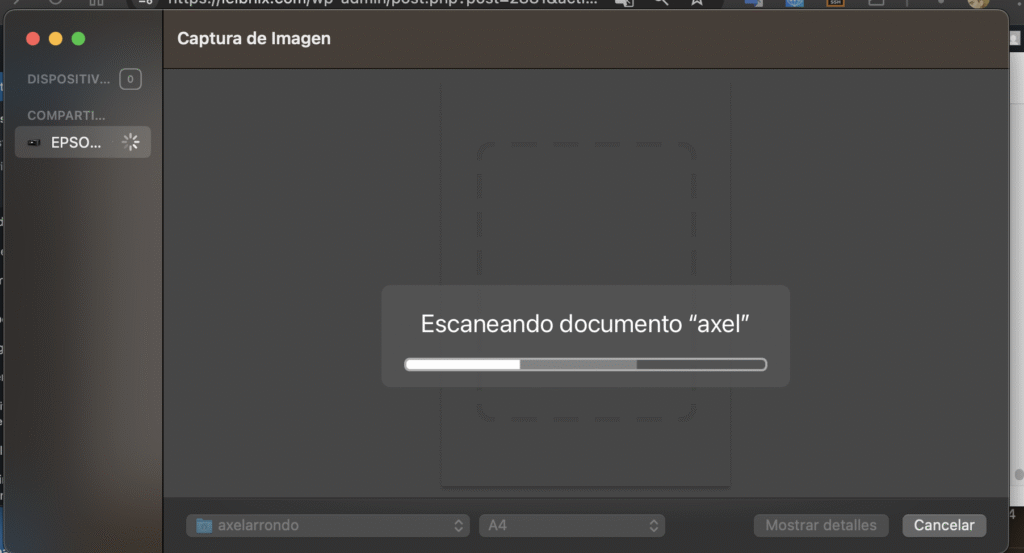Open the A4 paper size dropdown
1024x553 pixels.
[571, 525]
